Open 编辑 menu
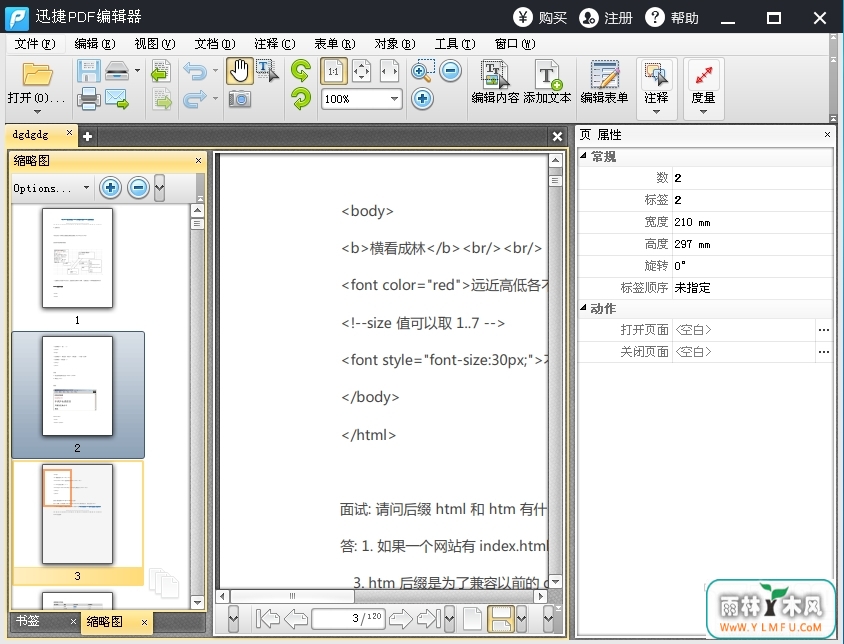The width and height of the screenshot is (844, 644). click(95, 44)
